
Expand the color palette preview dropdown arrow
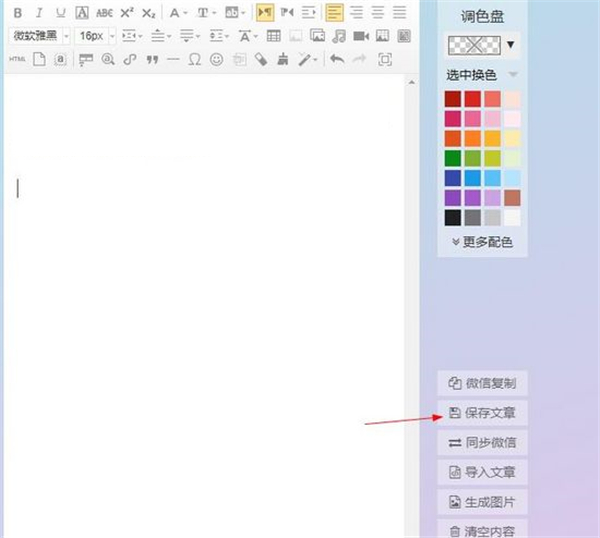tap(512, 45)
